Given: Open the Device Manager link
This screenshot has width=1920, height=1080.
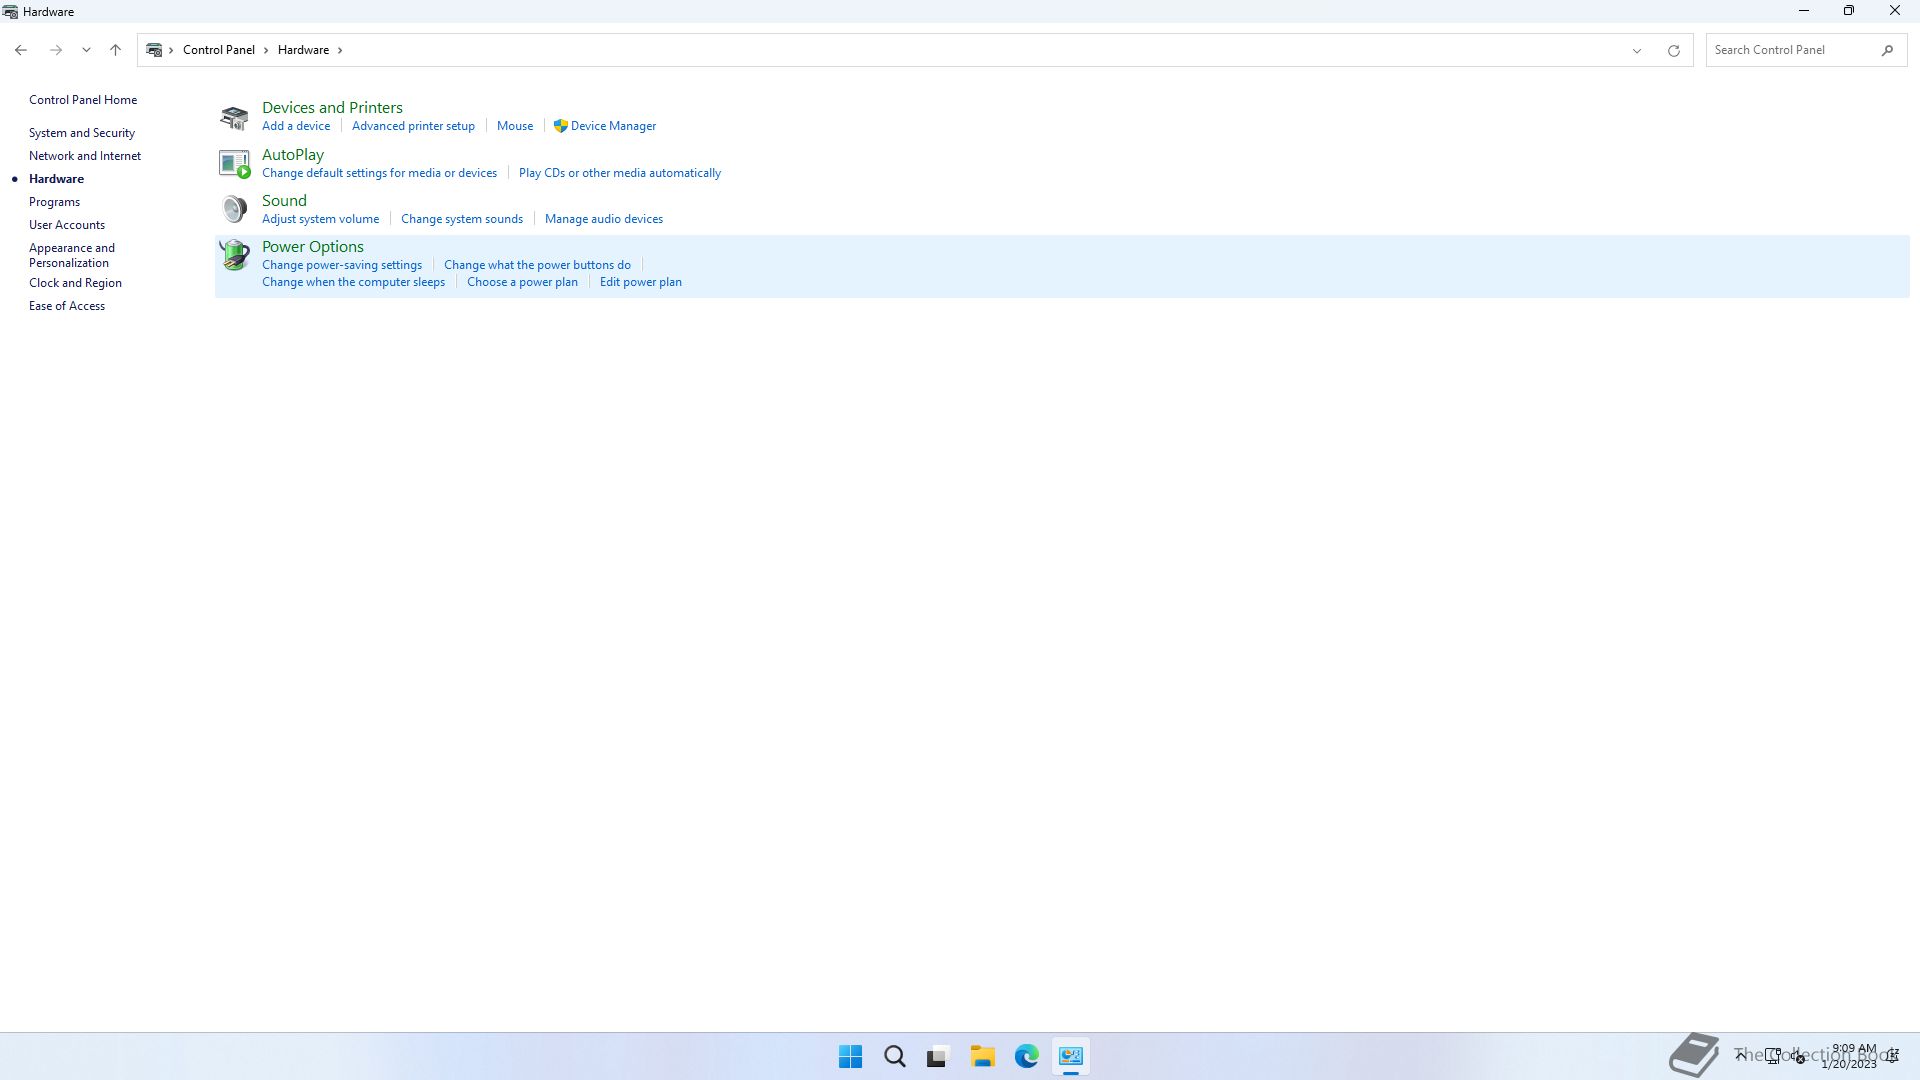Looking at the screenshot, I should (613, 126).
